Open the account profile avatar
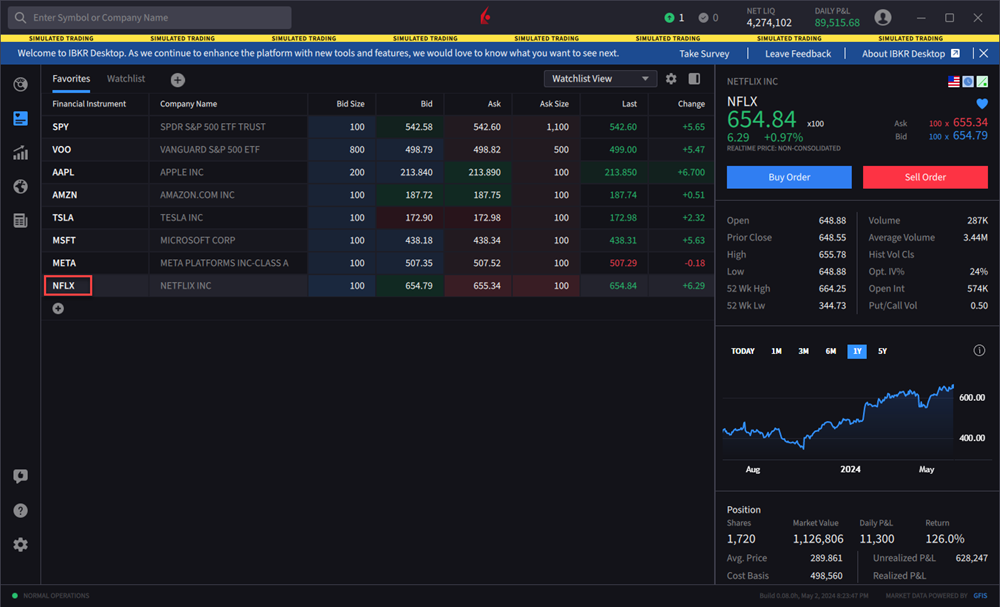1000x607 pixels. point(883,17)
